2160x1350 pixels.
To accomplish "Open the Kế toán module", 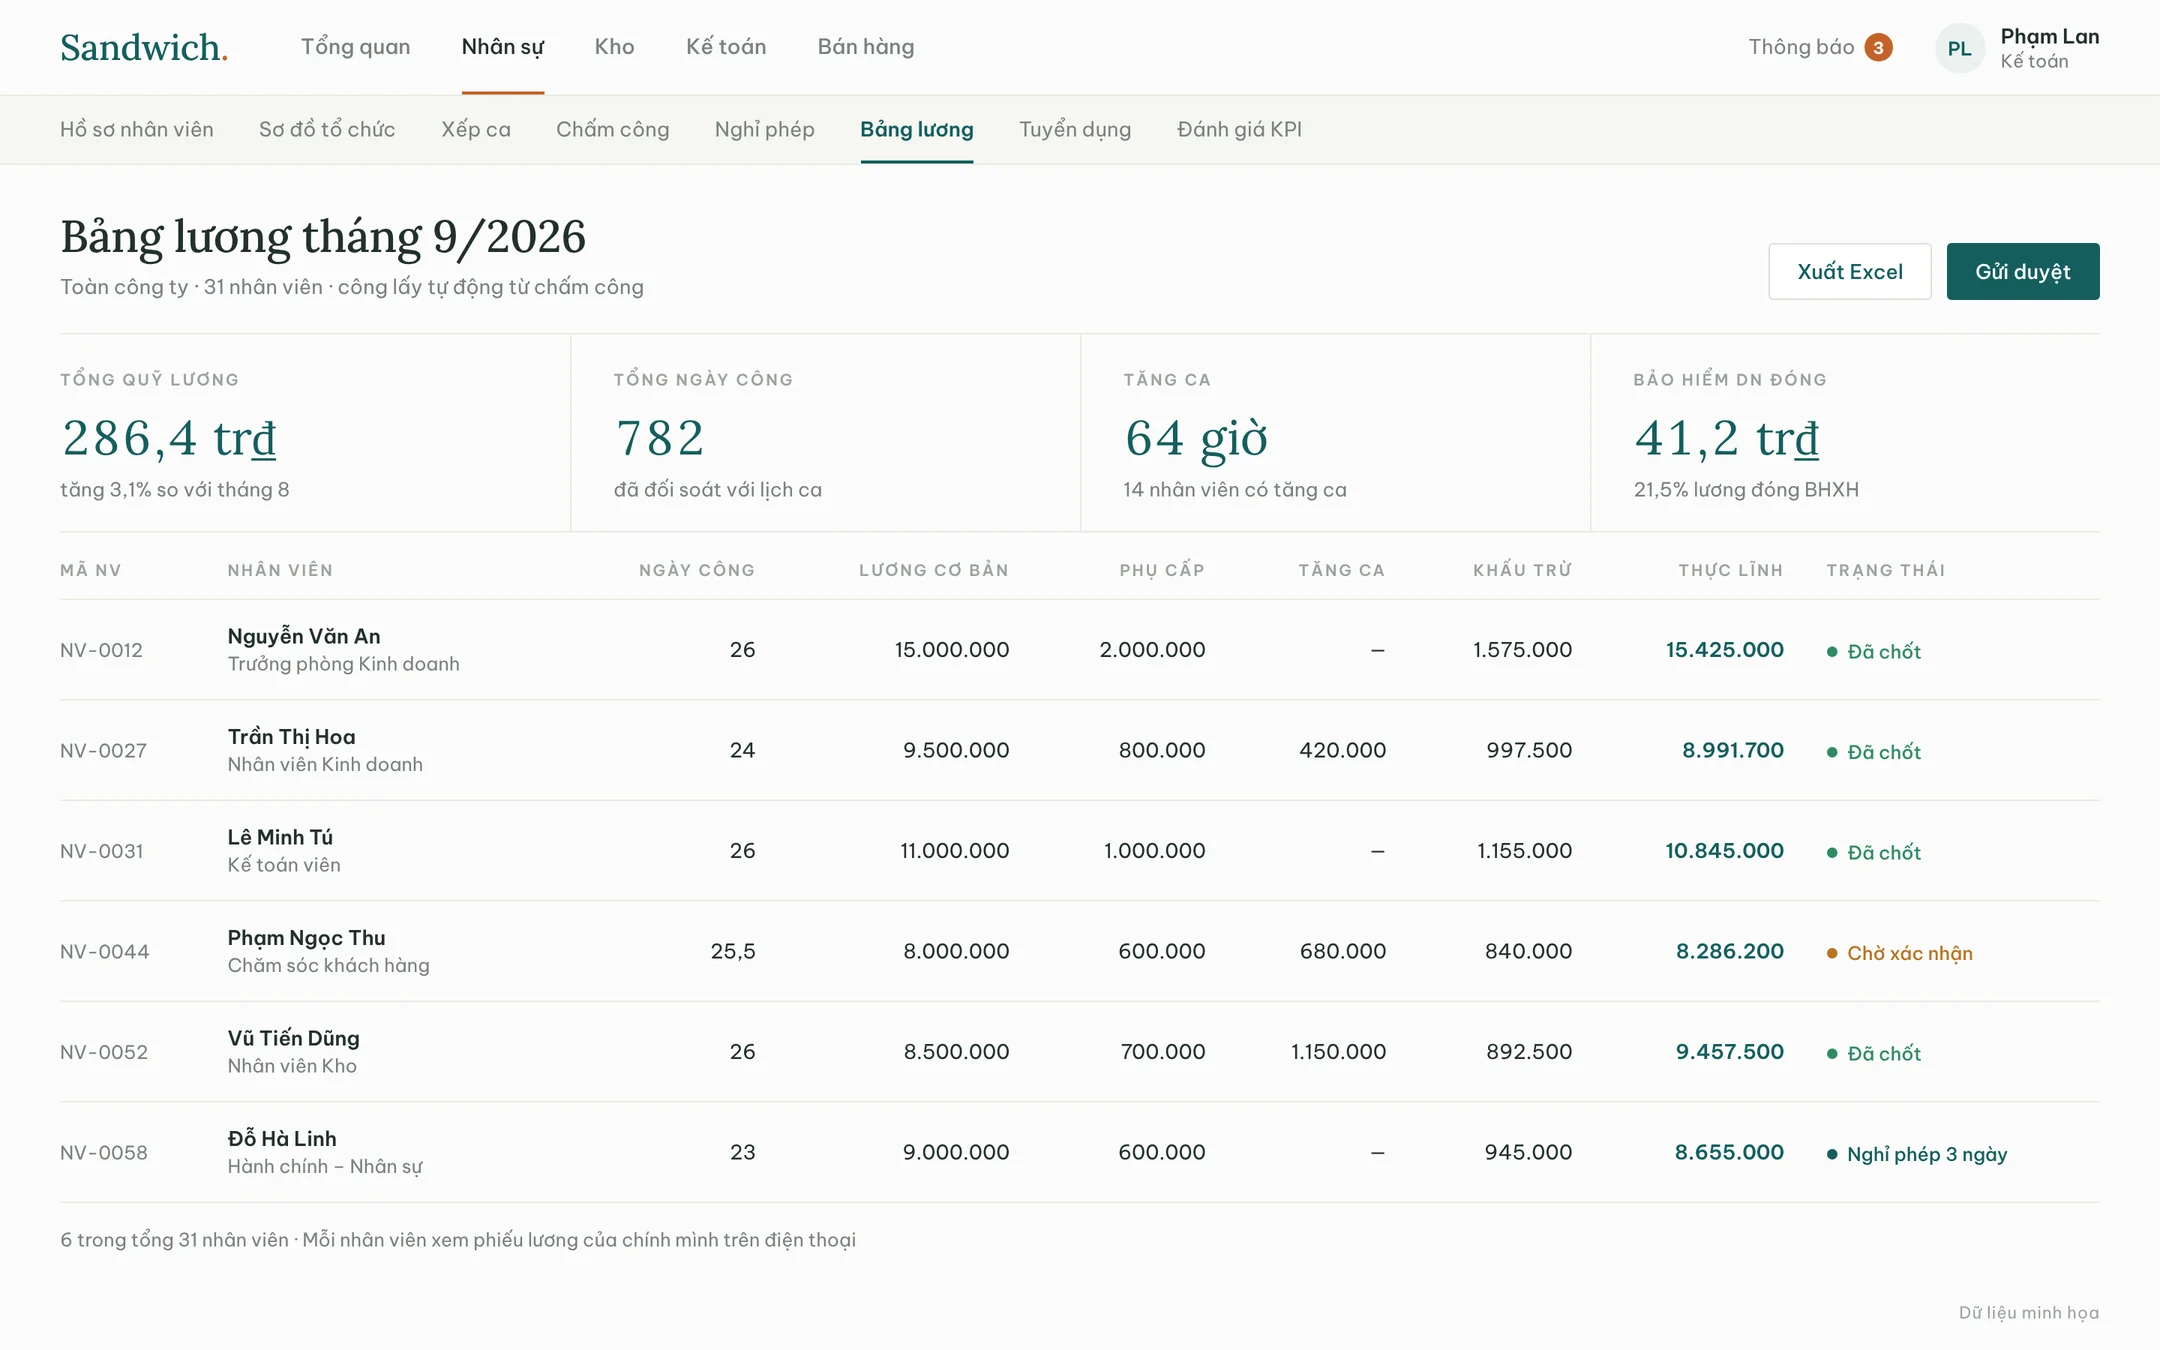I will [726, 47].
